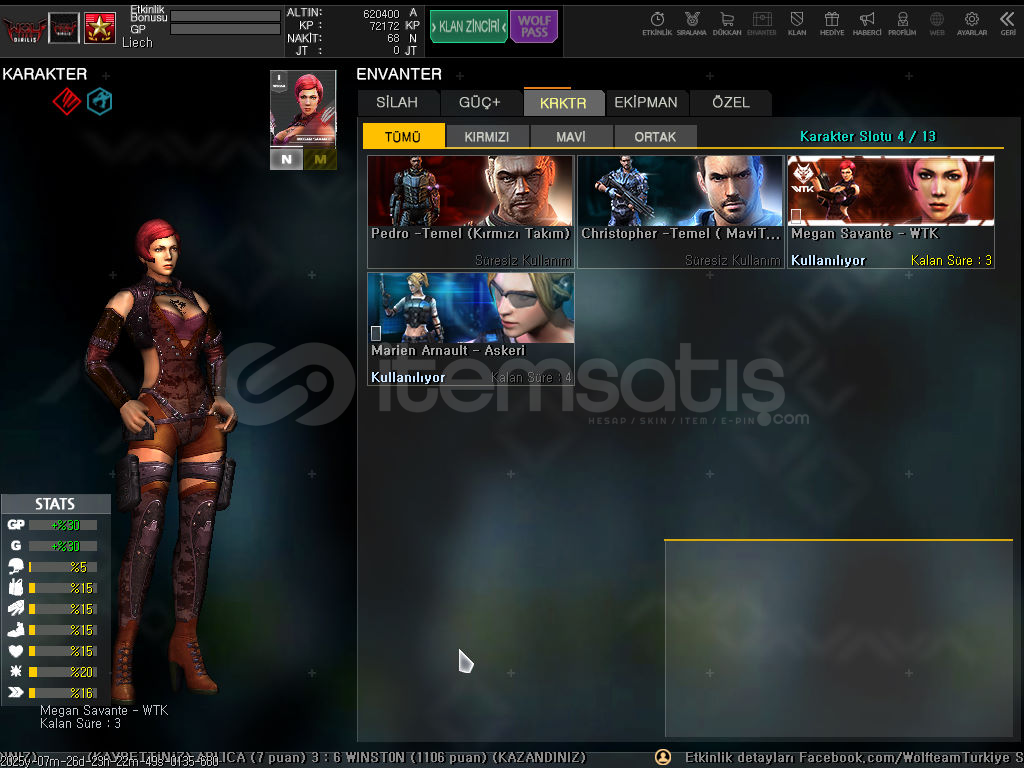Viewport: 1024px width, 768px height.
Task: Select the Pedro -Temel character card
Action: pyautogui.click(x=471, y=212)
